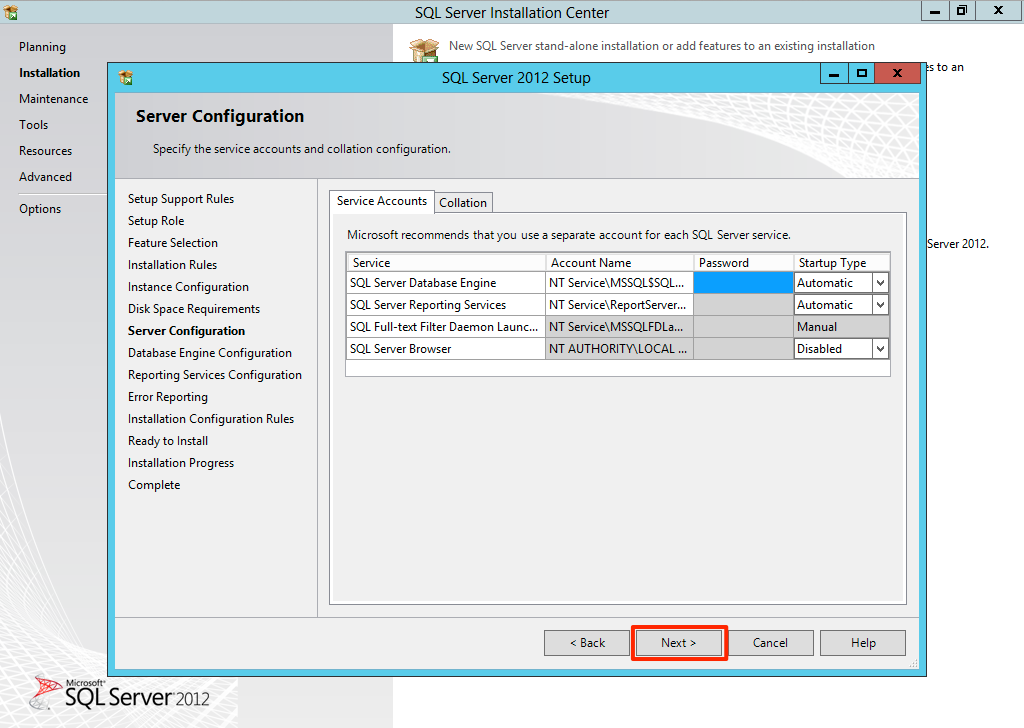The width and height of the screenshot is (1024, 728).
Task: Click Database Engine Configuration step
Action: (x=210, y=353)
